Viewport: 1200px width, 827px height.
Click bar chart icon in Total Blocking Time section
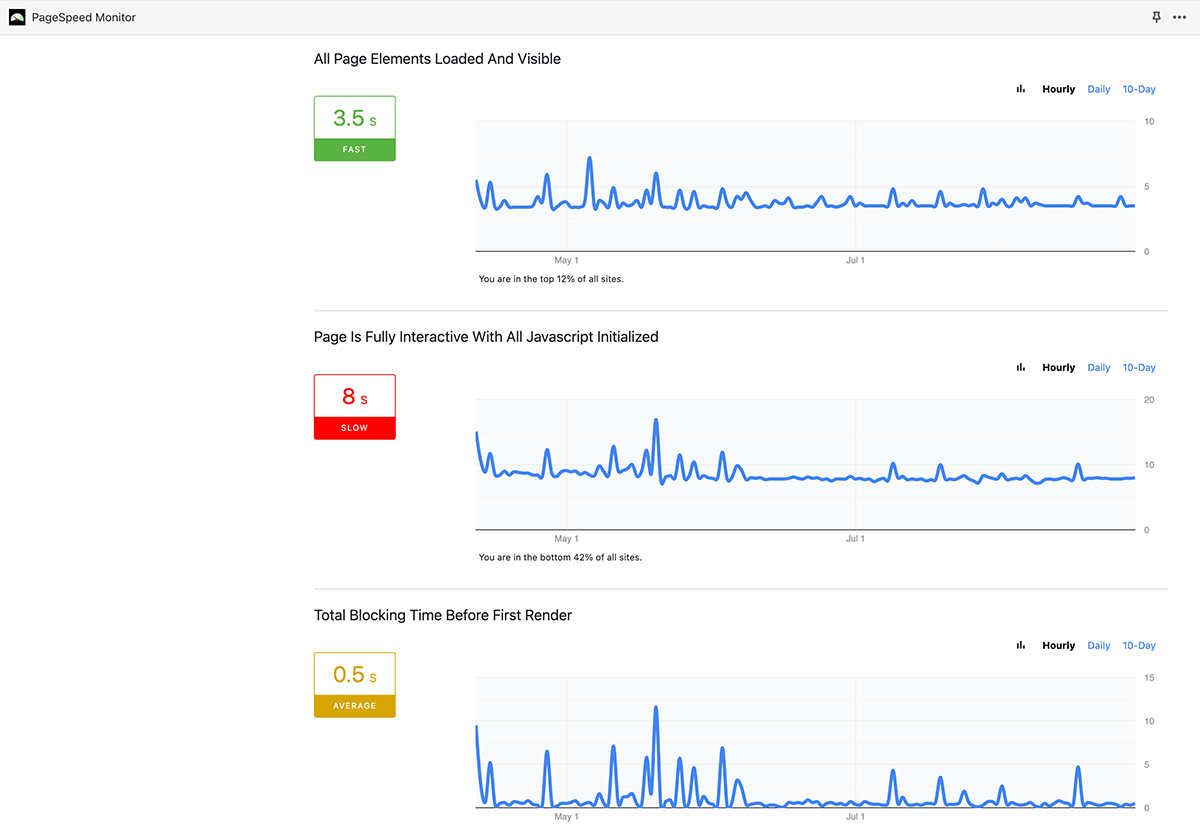(x=1021, y=645)
